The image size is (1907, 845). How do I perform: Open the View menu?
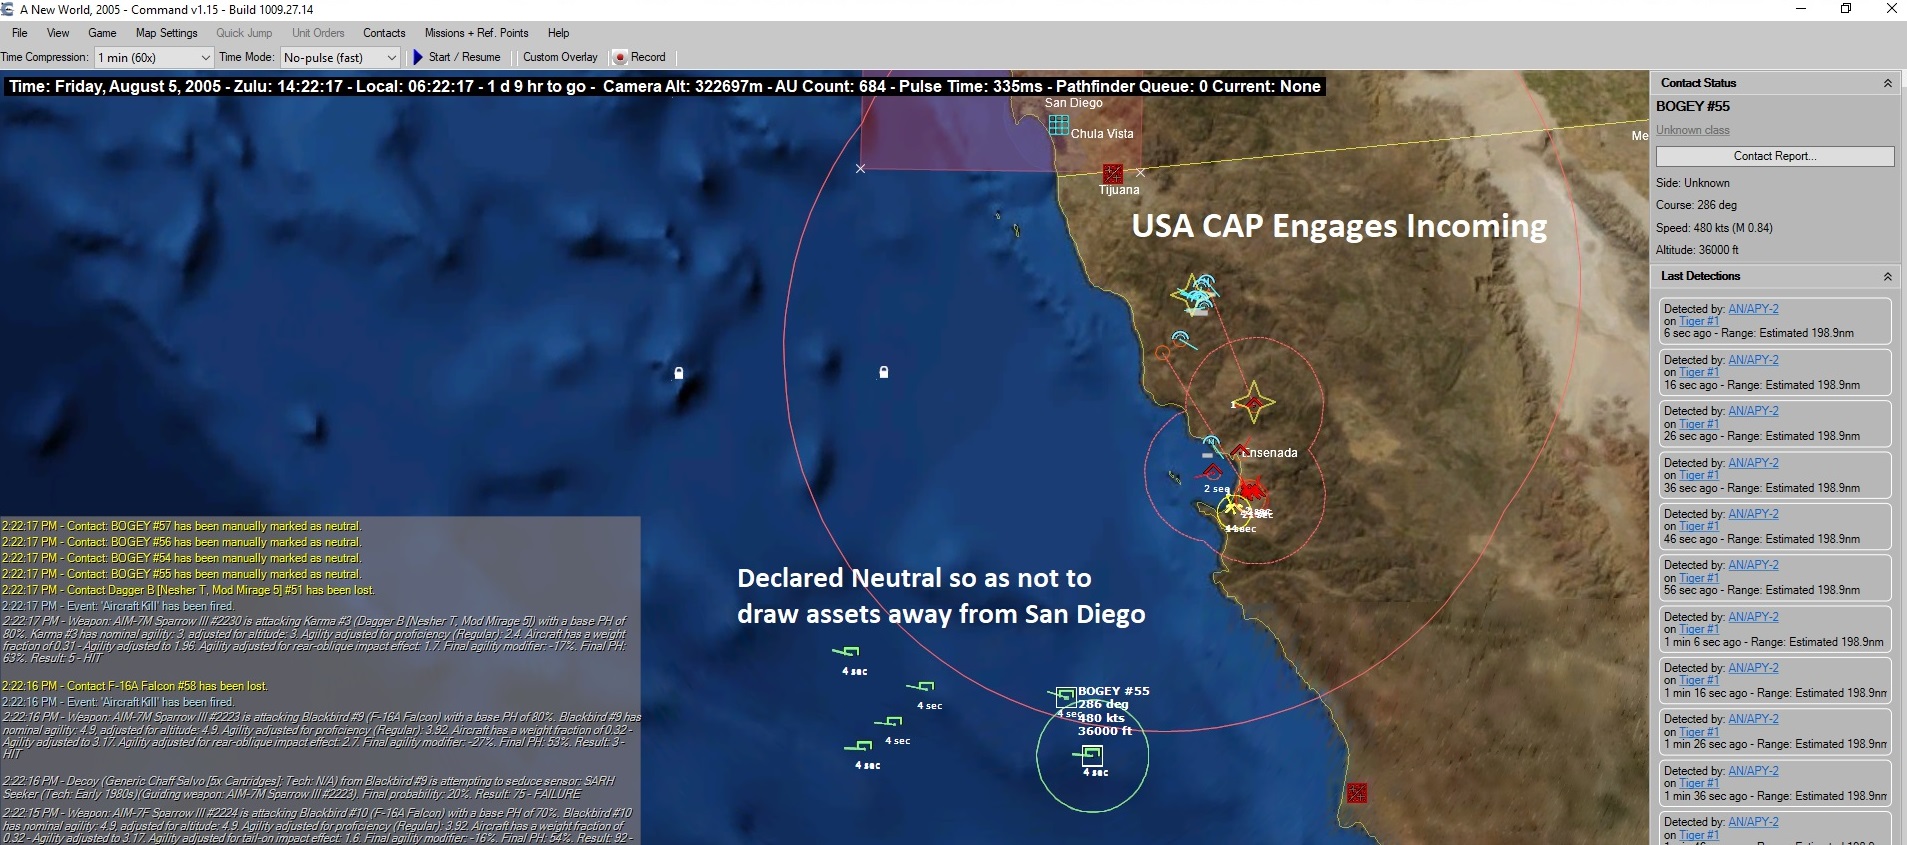click(58, 33)
